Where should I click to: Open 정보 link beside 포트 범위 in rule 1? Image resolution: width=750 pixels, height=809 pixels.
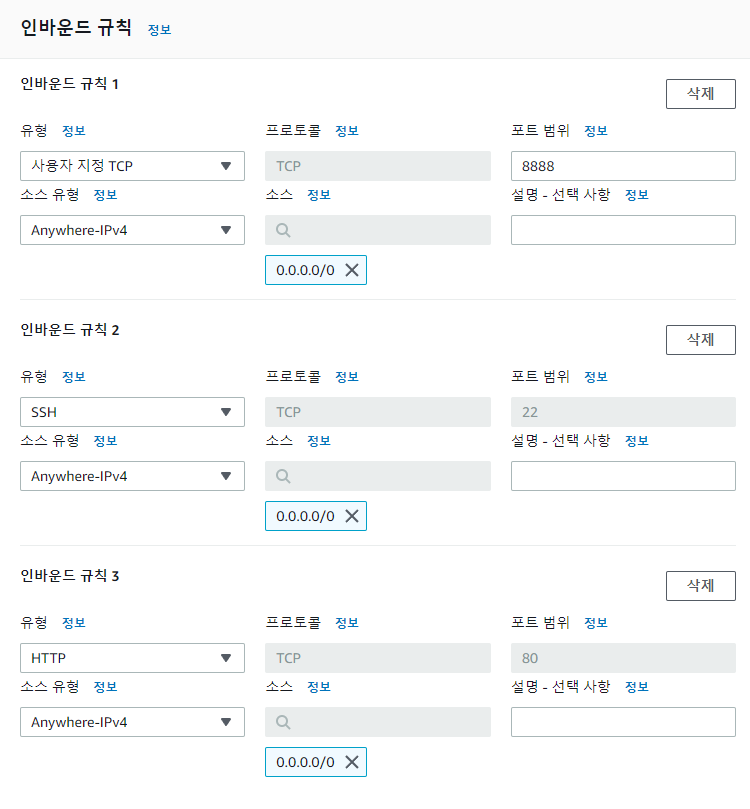pyautogui.click(x=595, y=131)
